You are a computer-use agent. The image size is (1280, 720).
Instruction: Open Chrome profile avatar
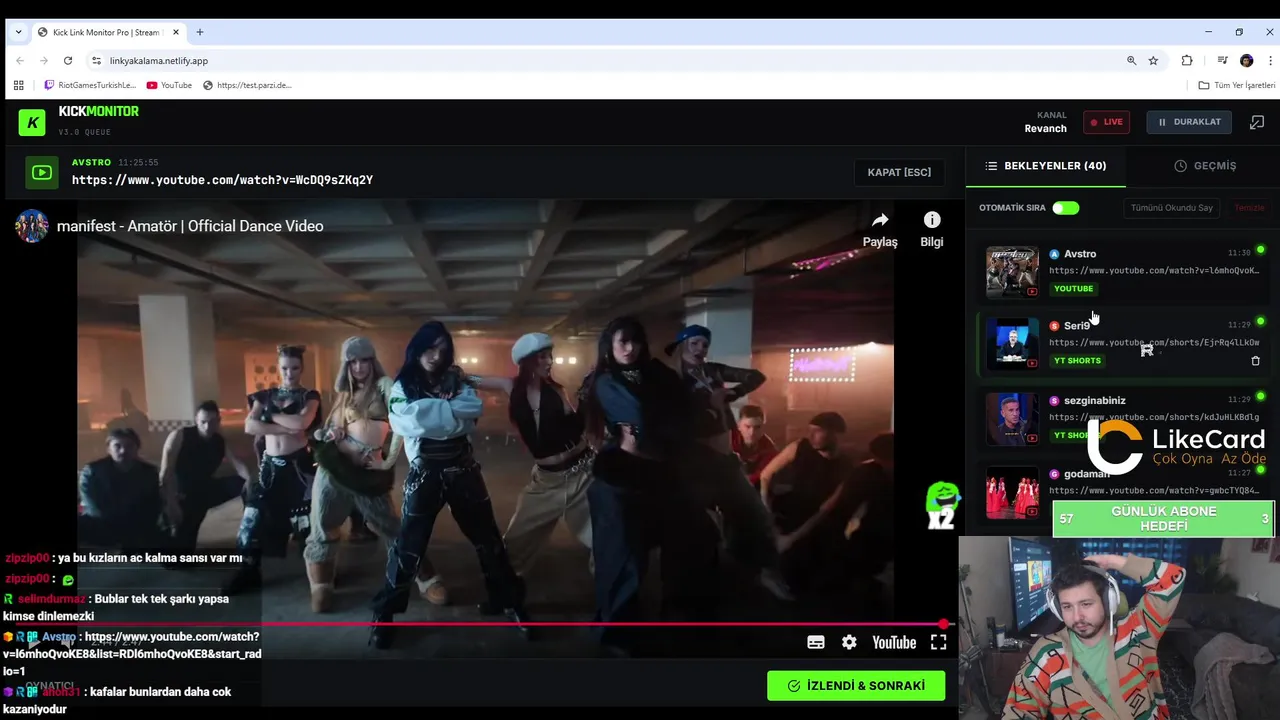click(x=1246, y=61)
